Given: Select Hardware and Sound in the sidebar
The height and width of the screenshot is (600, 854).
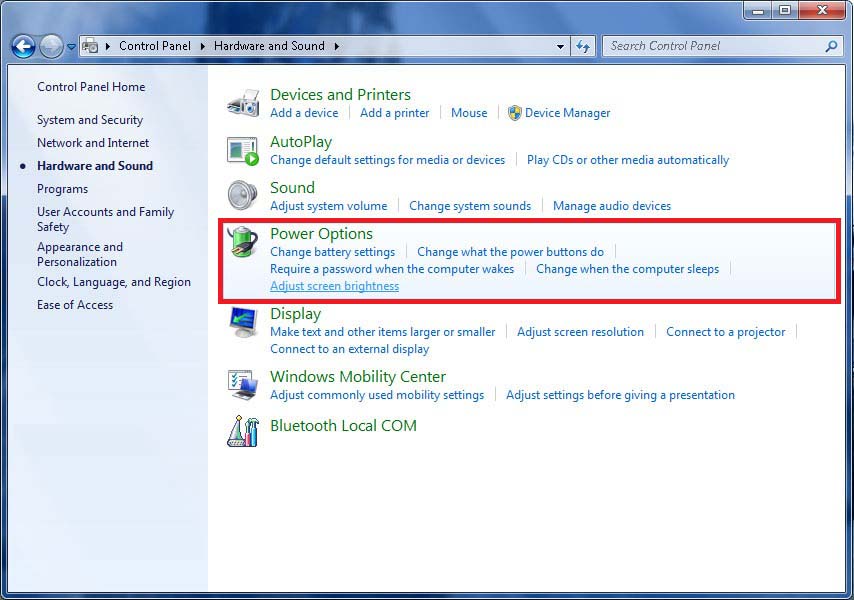Looking at the screenshot, I should point(95,166).
